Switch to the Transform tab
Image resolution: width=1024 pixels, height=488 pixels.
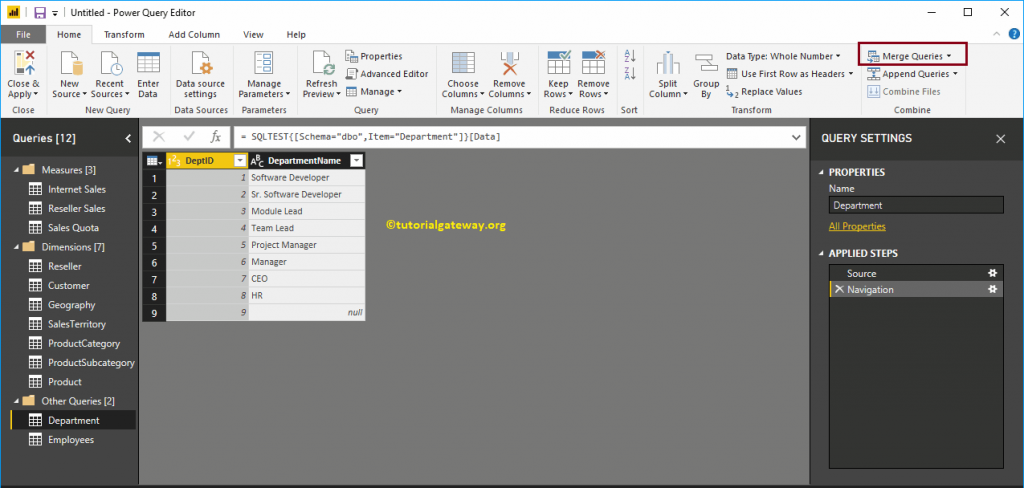point(124,35)
